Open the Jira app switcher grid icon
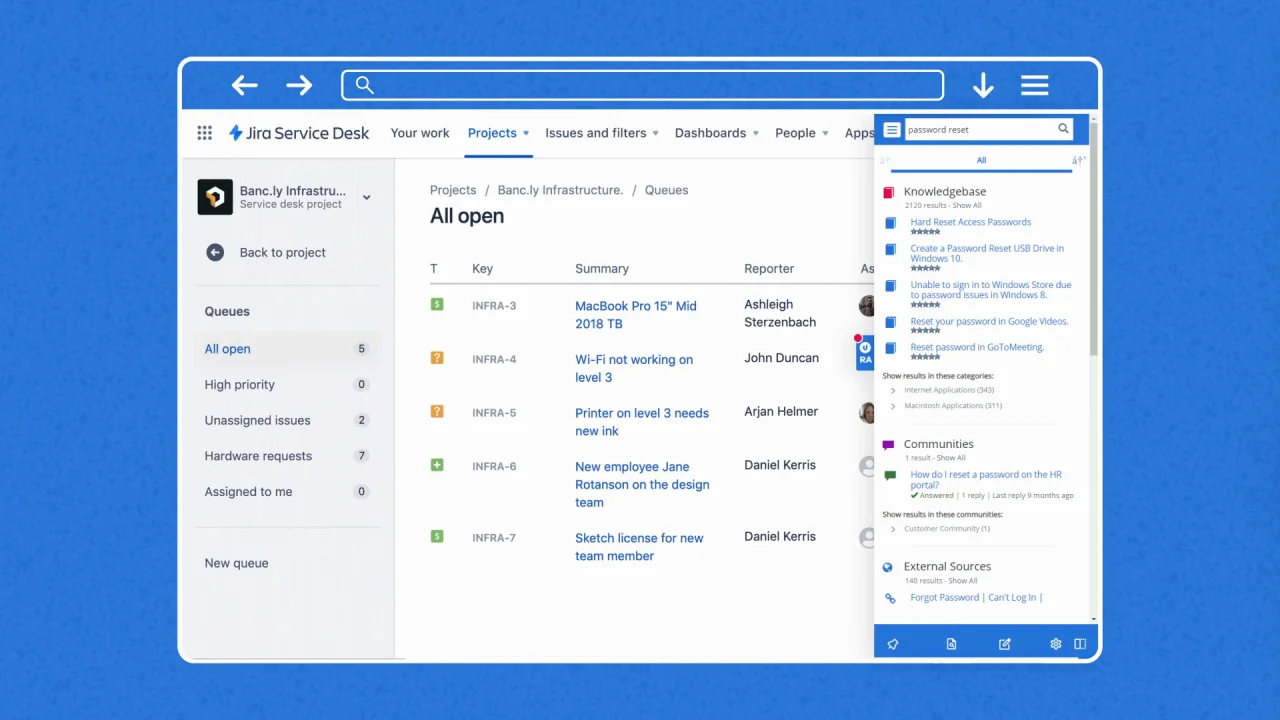Image resolution: width=1280 pixels, height=720 pixels. [x=205, y=133]
